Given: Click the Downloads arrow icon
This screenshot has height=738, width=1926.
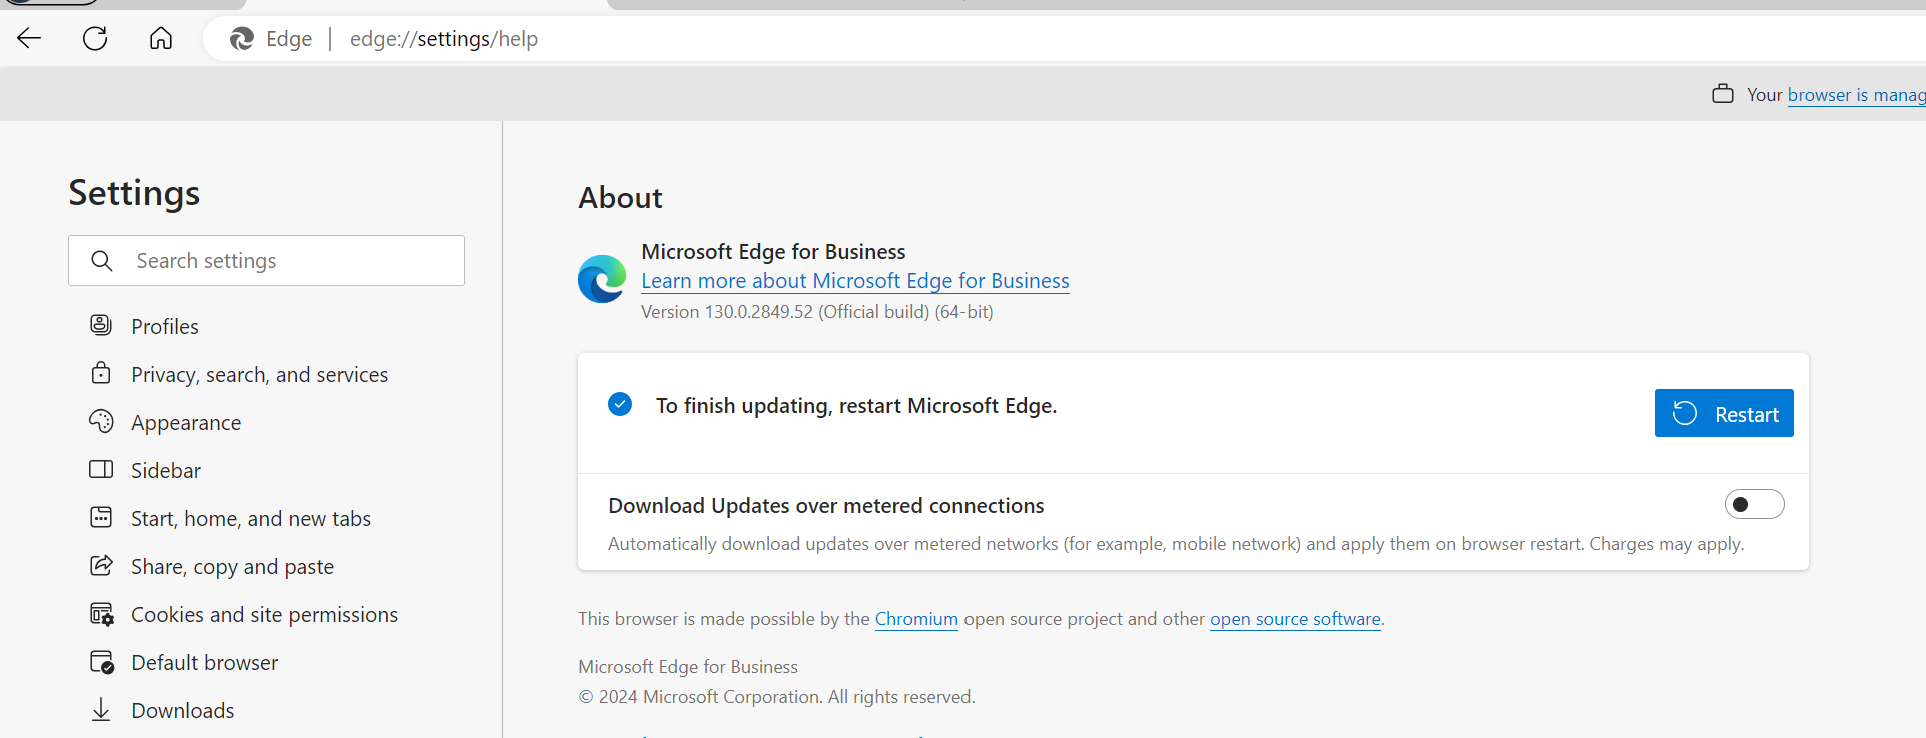Looking at the screenshot, I should coord(101,710).
